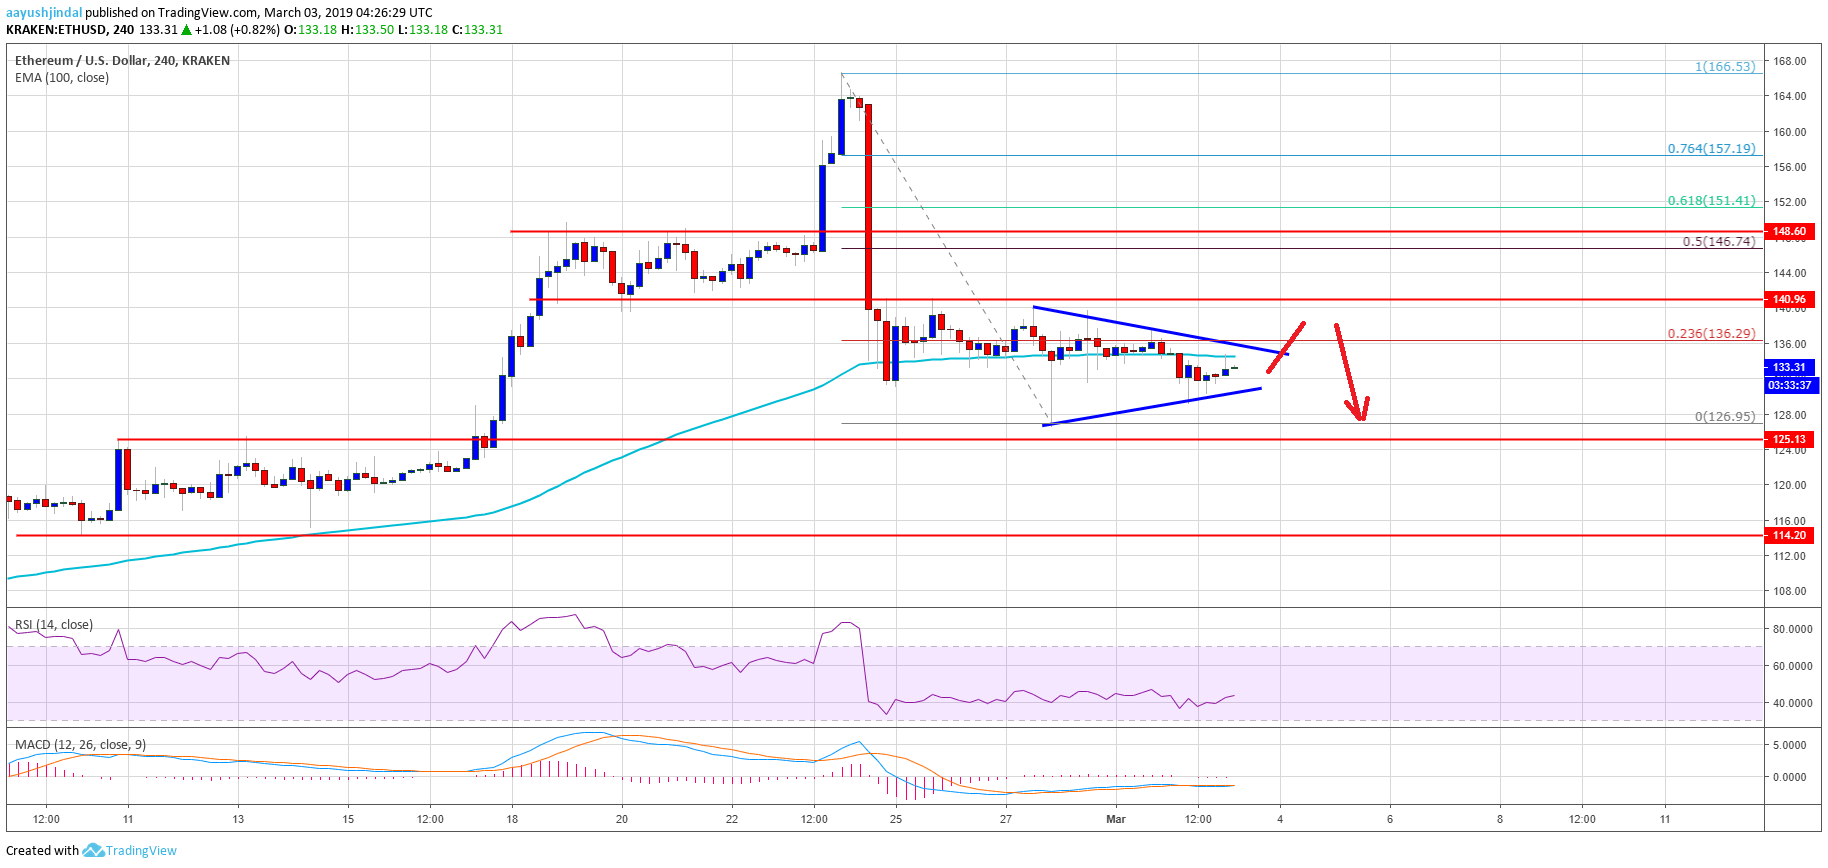Open the aayushjindal author profile link
Screen dimensions: 1828x868
(x=44, y=13)
